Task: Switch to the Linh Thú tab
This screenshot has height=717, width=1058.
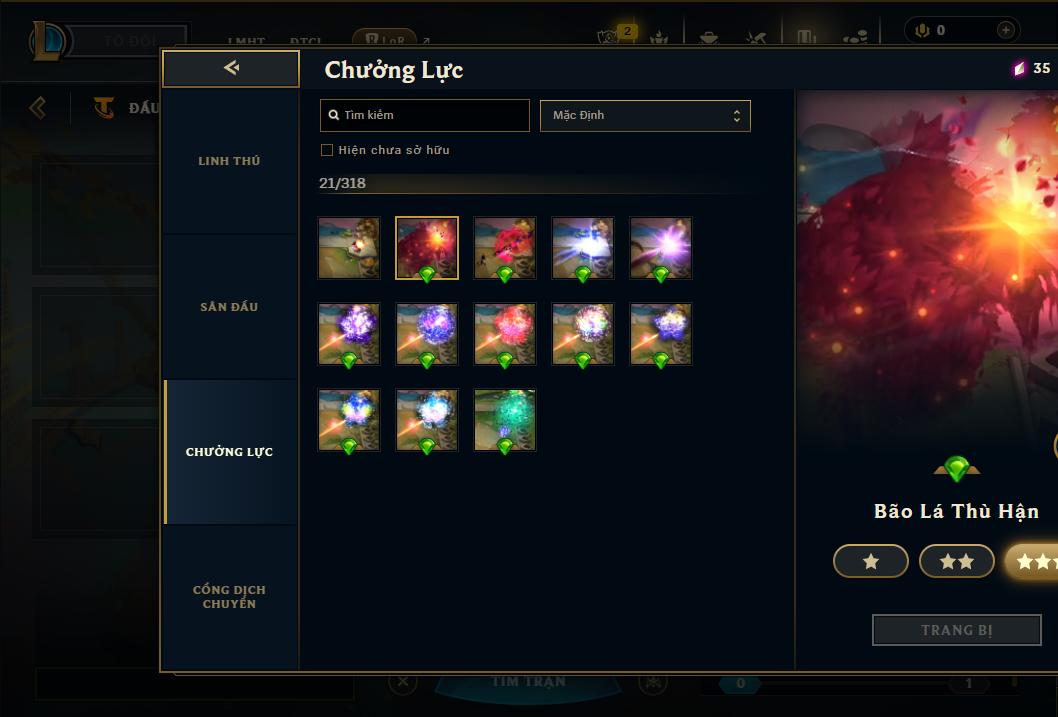Action: coord(230,161)
